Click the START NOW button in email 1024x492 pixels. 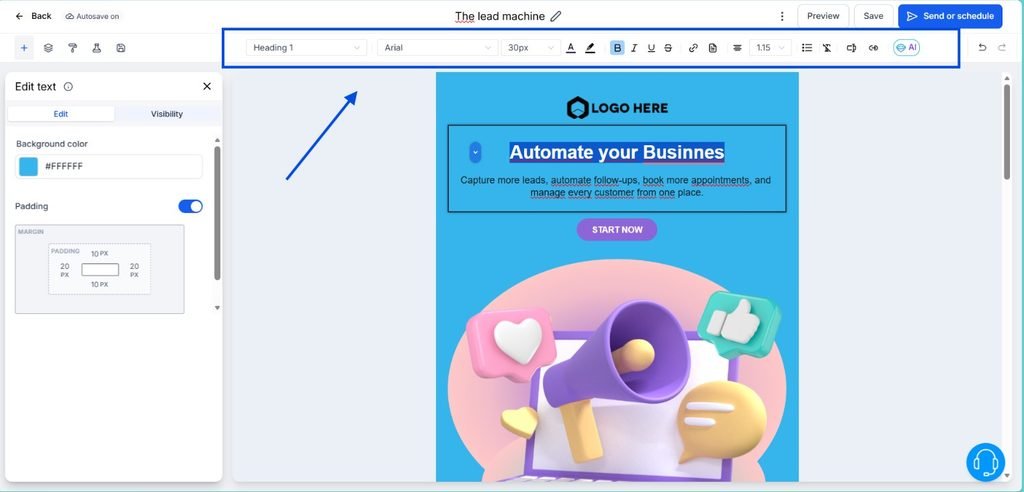pos(617,230)
